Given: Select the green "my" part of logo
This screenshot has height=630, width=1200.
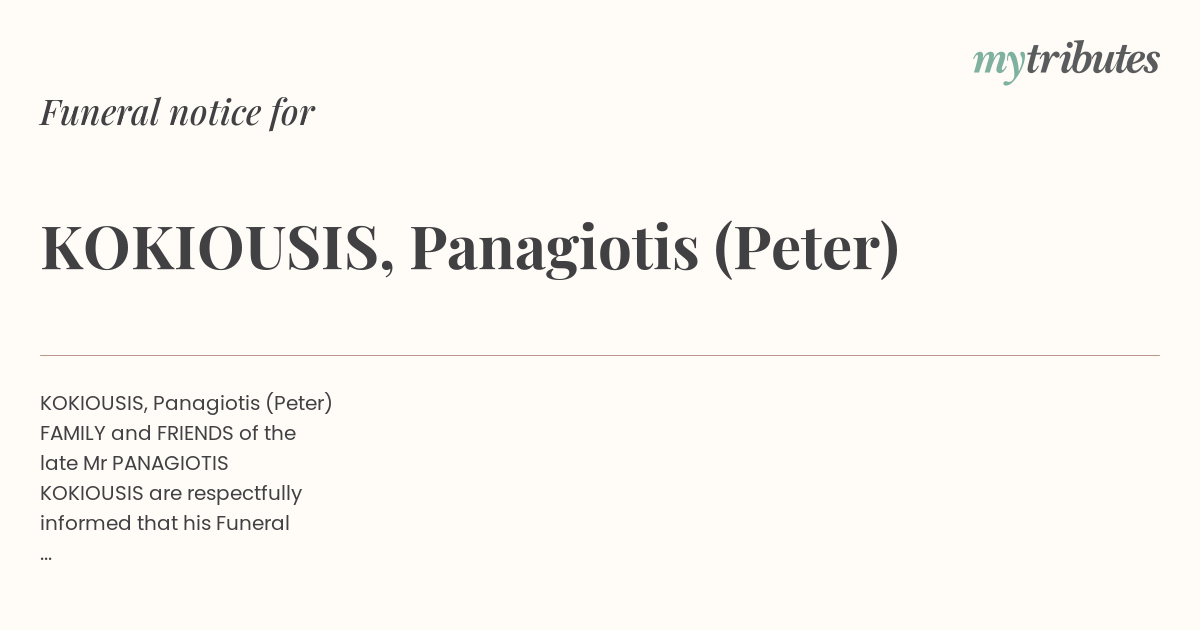Looking at the screenshot, I should 998,66.
